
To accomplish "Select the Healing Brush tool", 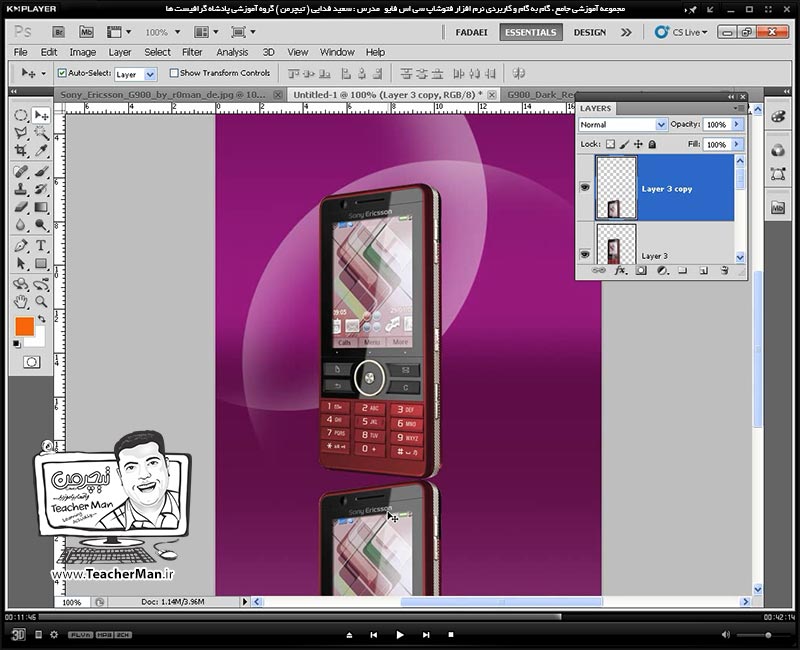I will (x=21, y=171).
